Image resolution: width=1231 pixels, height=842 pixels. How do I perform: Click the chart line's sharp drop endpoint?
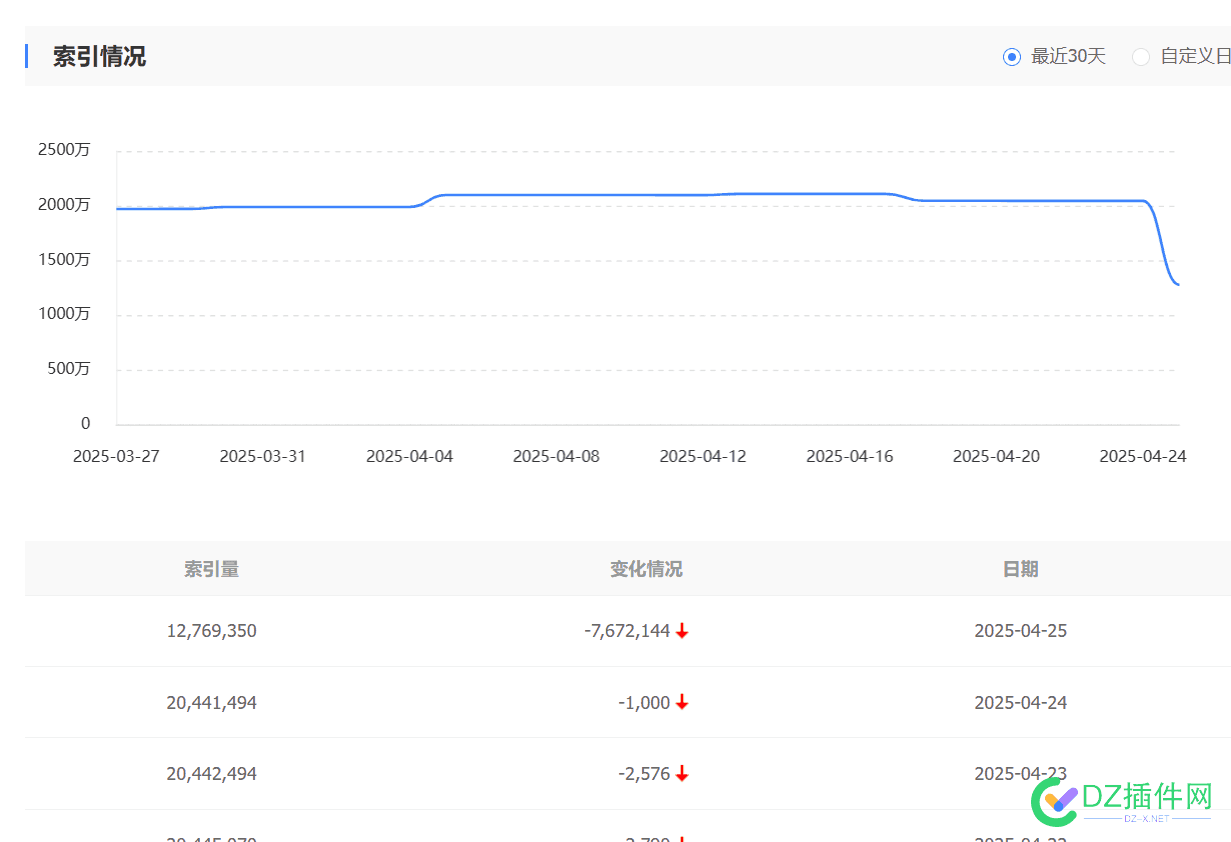[x=1178, y=285]
